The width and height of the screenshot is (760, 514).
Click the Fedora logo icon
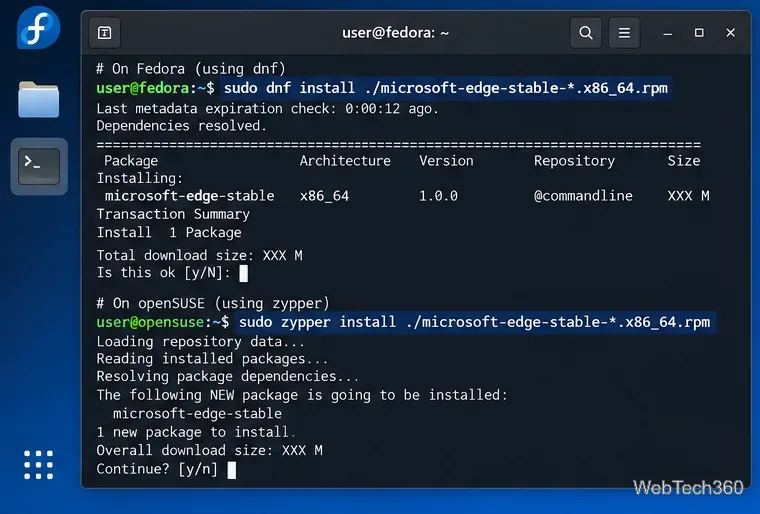(38, 28)
